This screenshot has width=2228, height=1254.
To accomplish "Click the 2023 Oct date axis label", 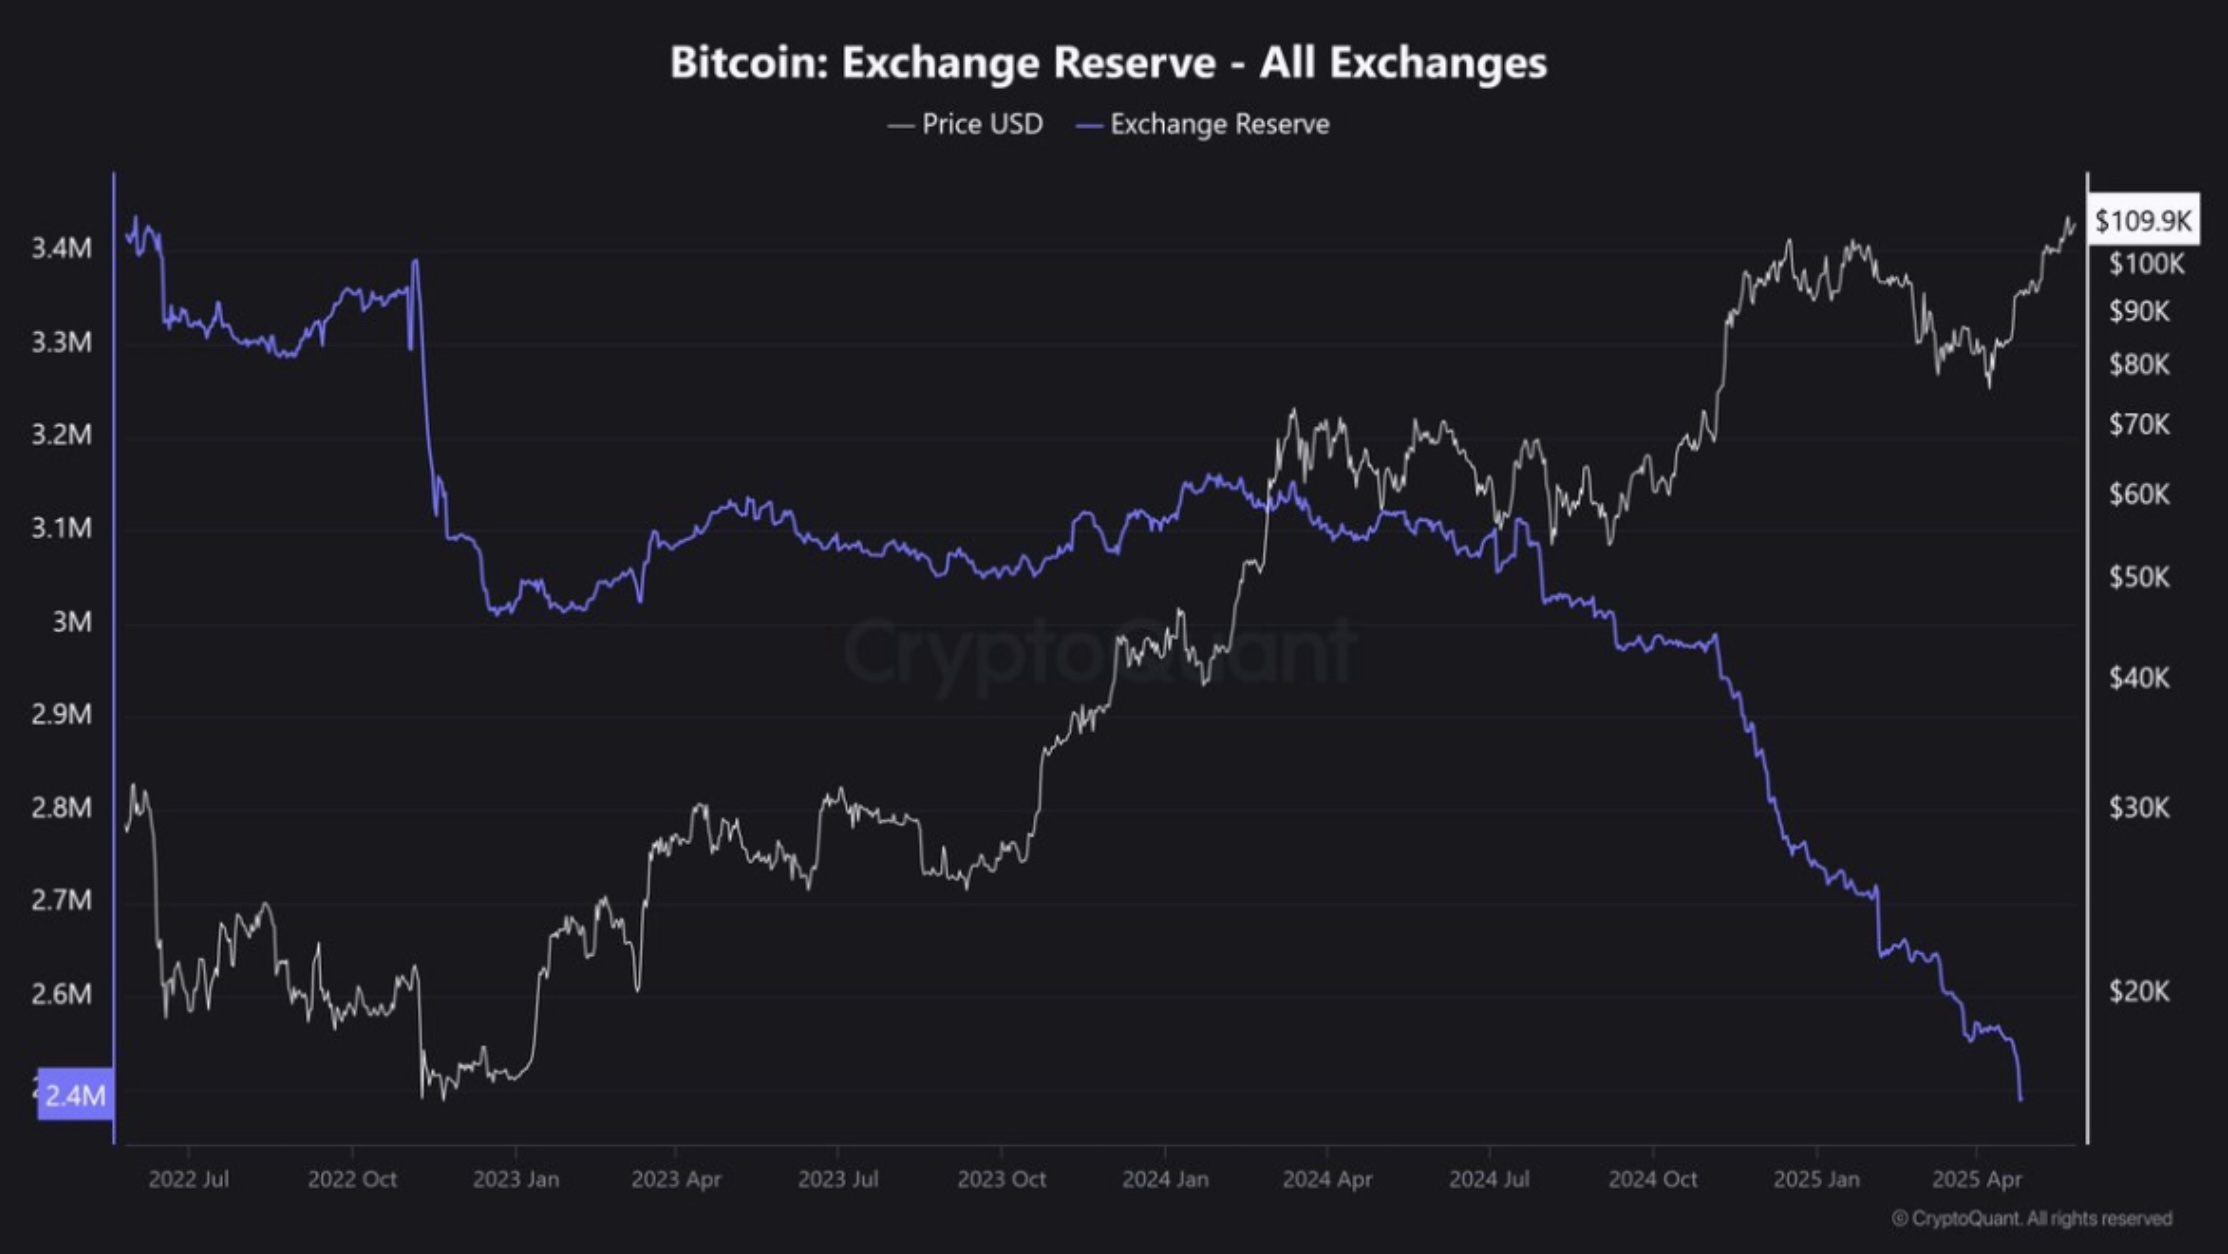I will point(1001,1179).
